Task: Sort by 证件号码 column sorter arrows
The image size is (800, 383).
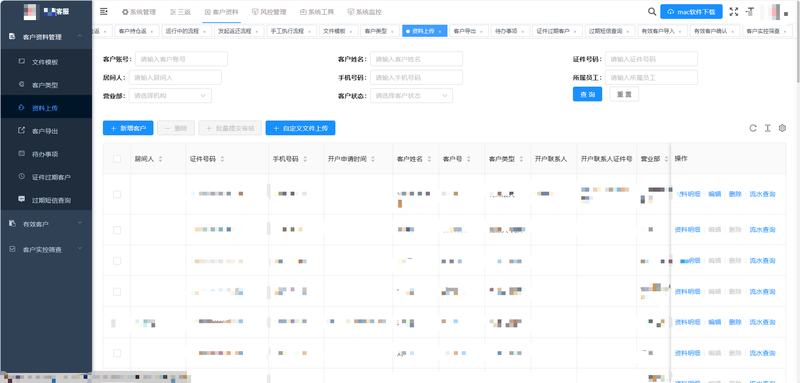Action: click(222, 159)
